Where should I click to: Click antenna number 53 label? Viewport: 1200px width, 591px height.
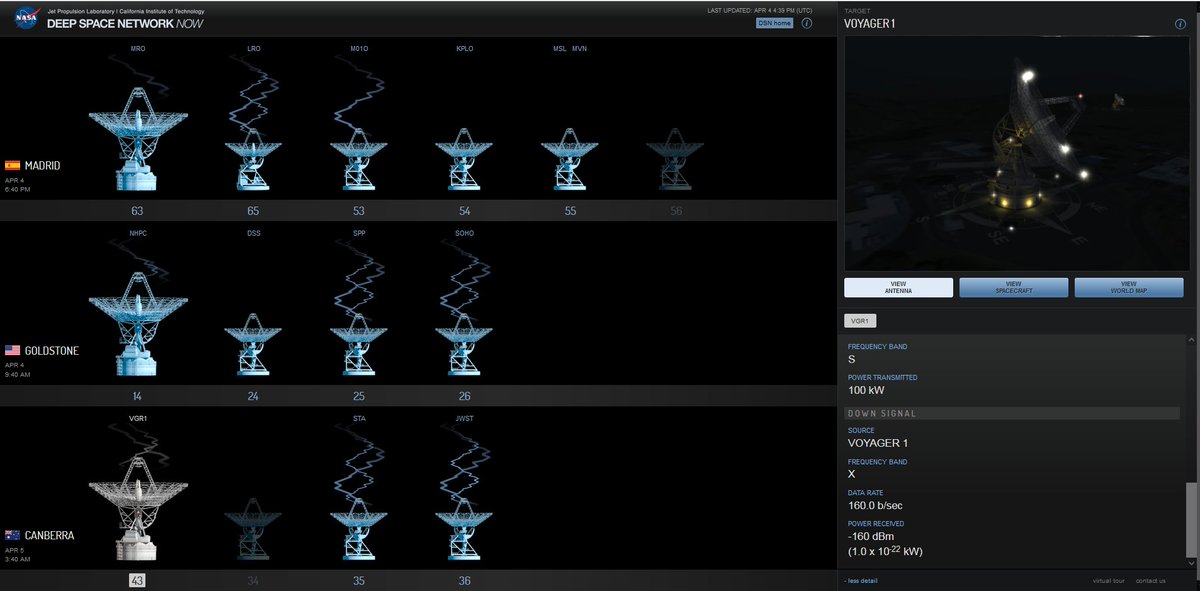pyautogui.click(x=359, y=211)
